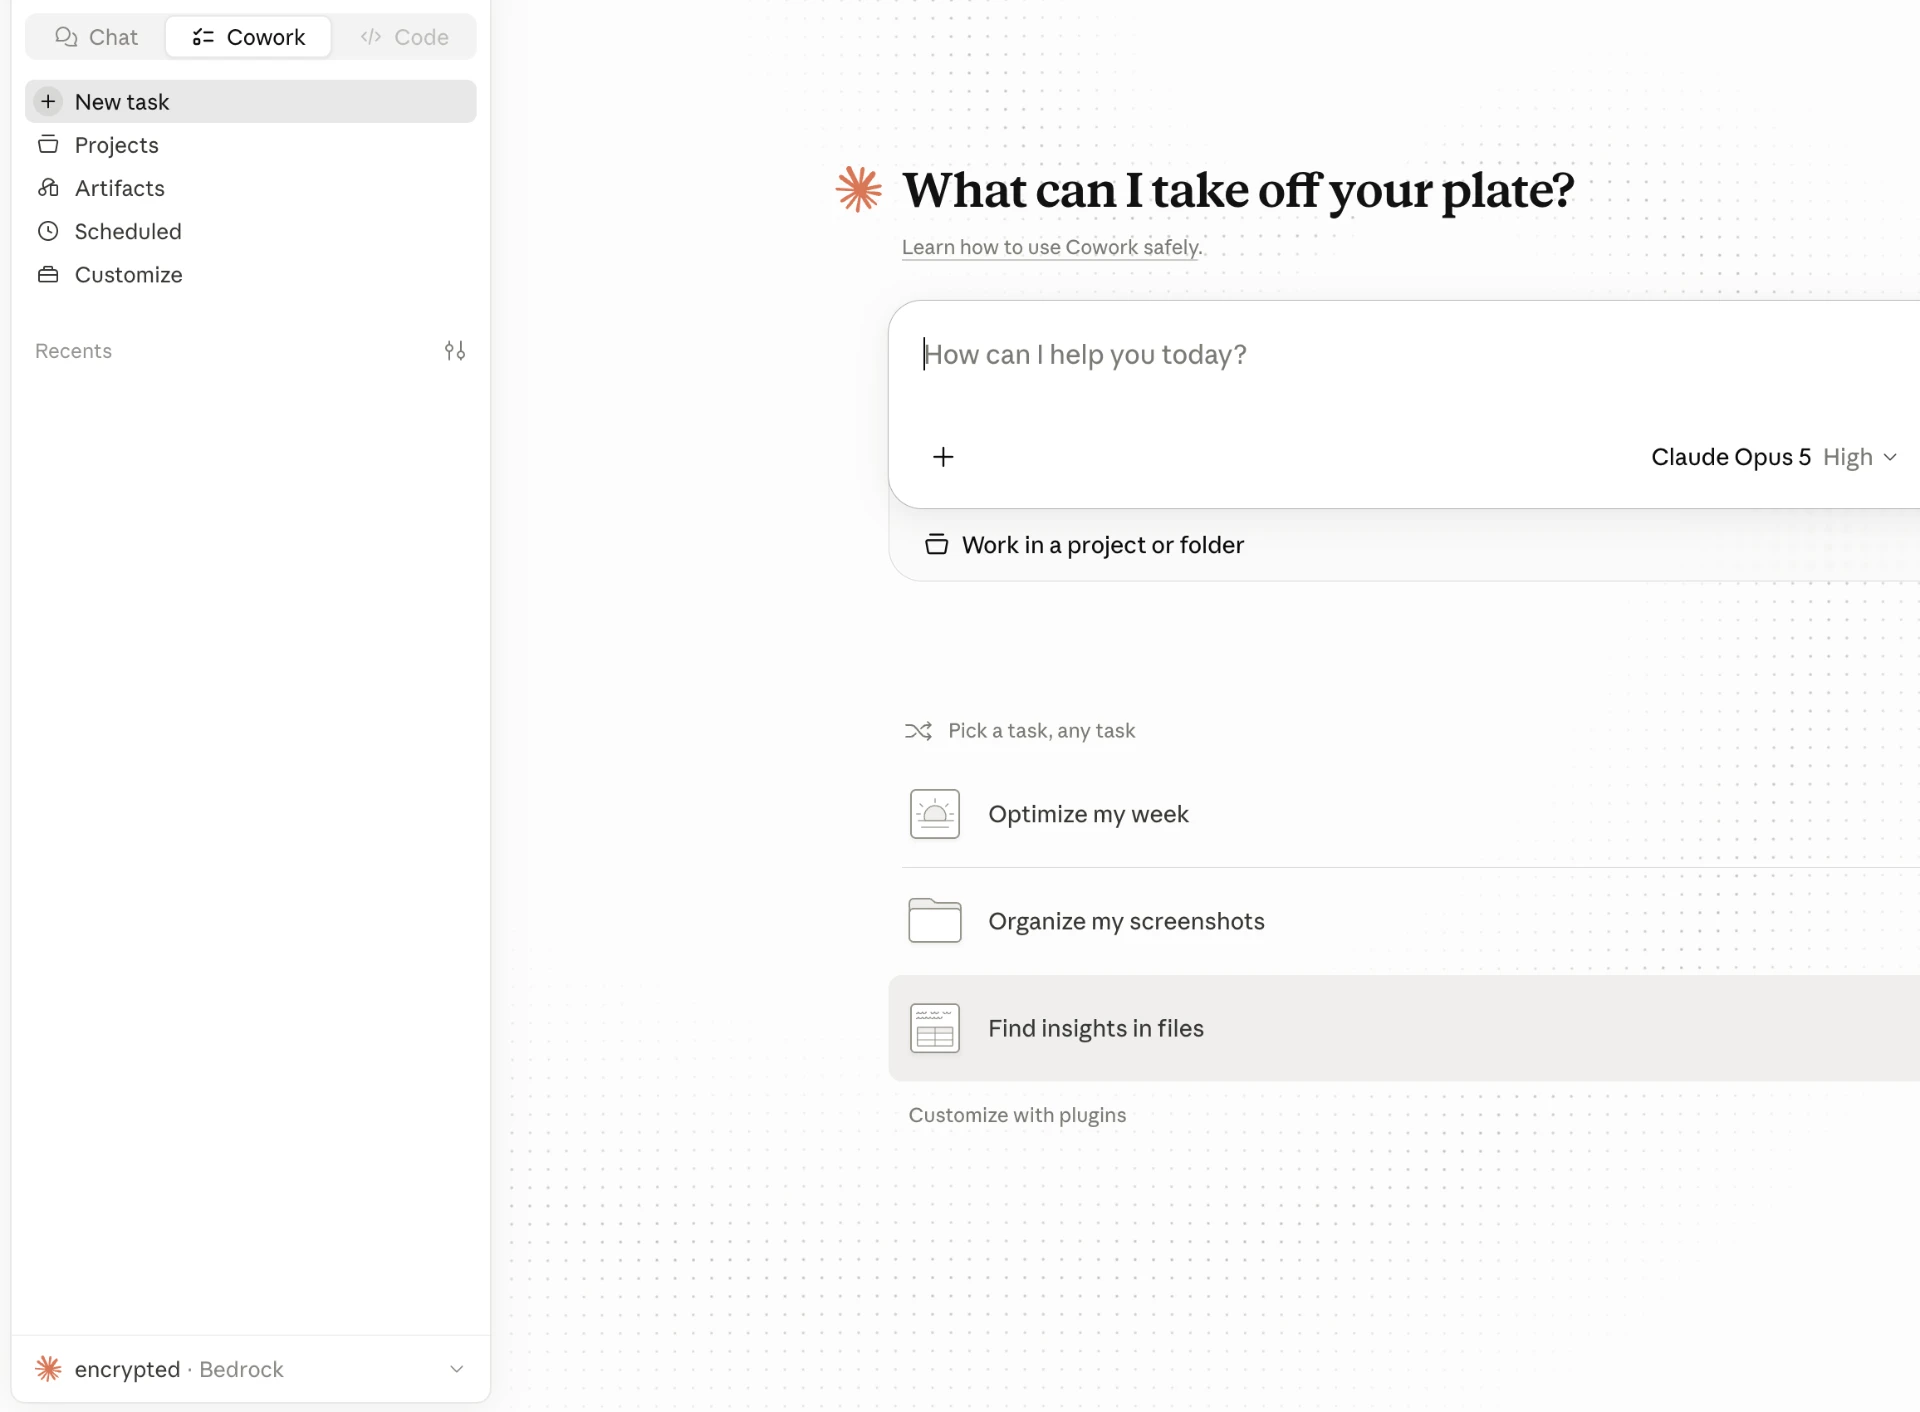Click the Artifacts shapes icon in sidebar
Image resolution: width=1920 pixels, height=1412 pixels.
click(48, 188)
